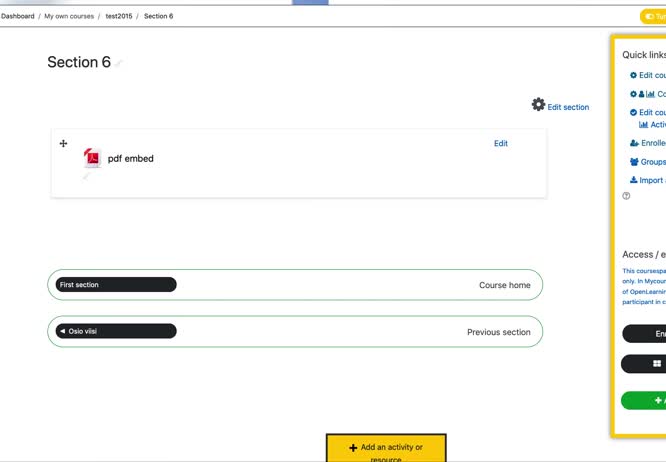Viewport: 666px width, 462px height.
Task: Click the pencil icon next to Section 6 title
Action: click(119, 63)
